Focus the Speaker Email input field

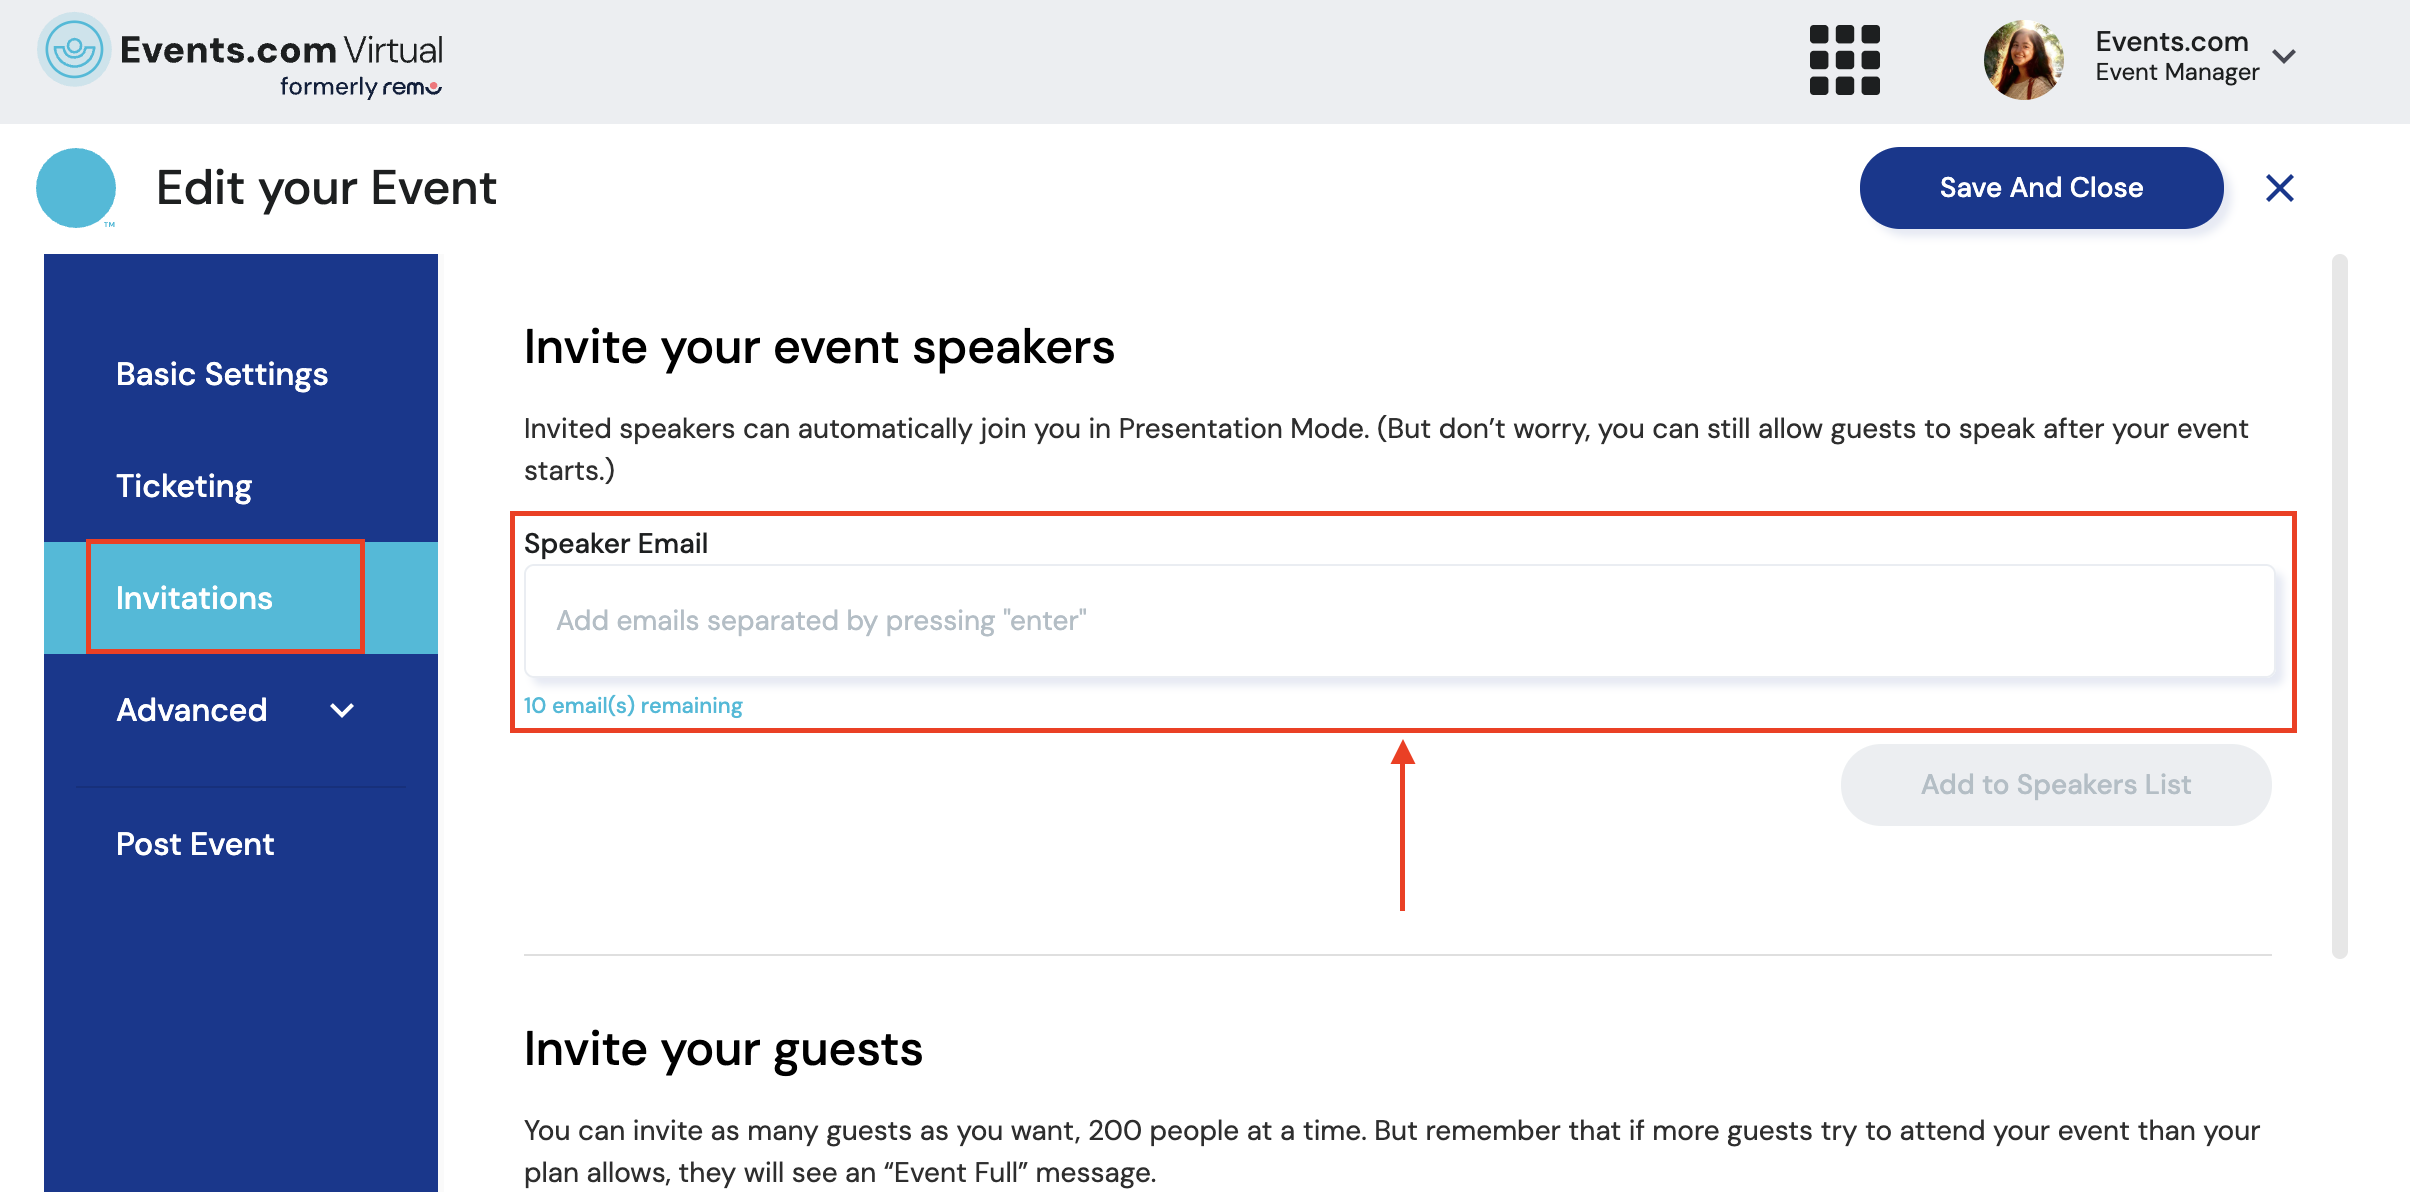point(1399,621)
